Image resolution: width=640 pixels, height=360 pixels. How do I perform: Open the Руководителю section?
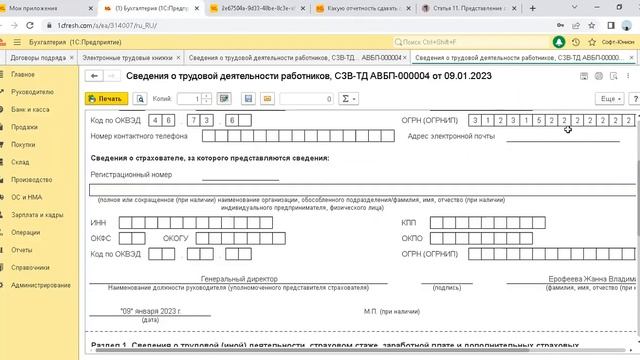pyautogui.click(x=32, y=92)
